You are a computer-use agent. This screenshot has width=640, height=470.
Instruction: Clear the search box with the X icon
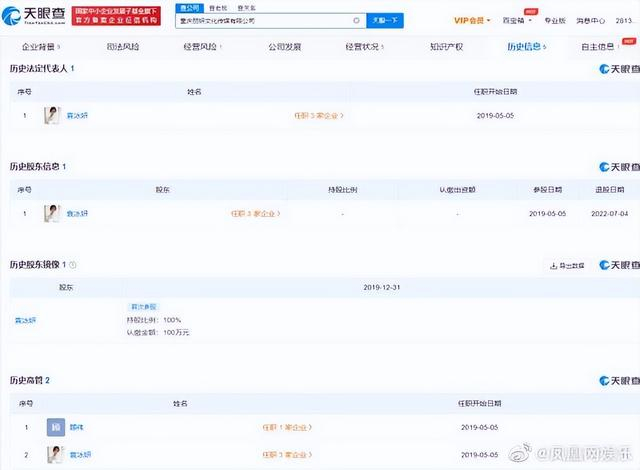pyautogui.click(x=356, y=19)
